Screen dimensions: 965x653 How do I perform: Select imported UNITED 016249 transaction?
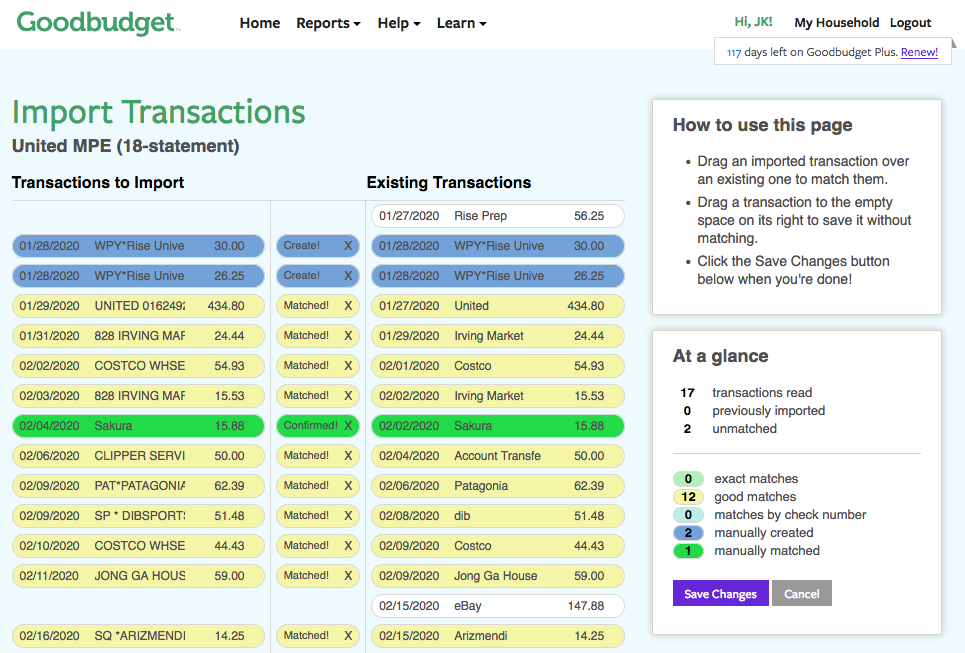pyautogui.click(x=138, y=305)
